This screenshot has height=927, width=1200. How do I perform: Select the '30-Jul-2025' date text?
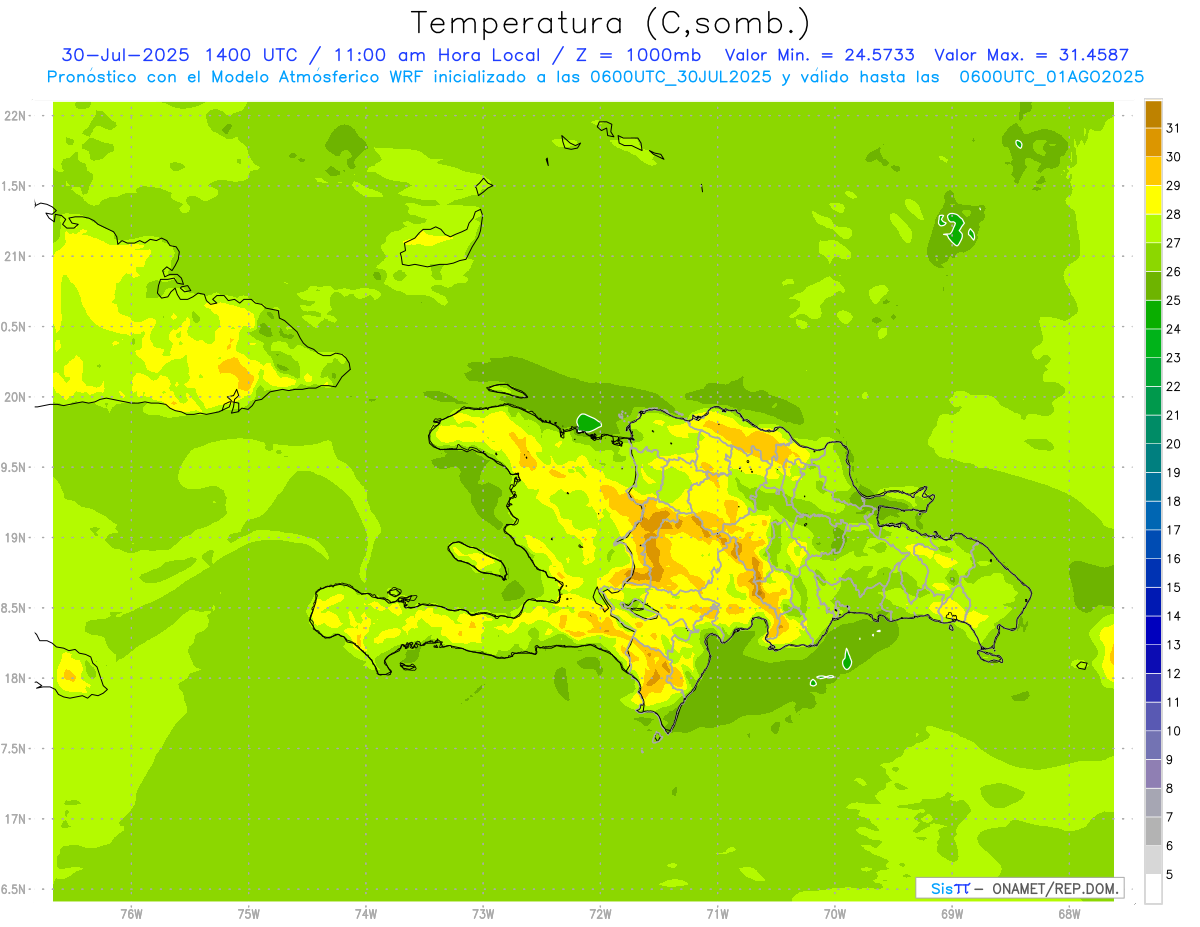(127, 55)
